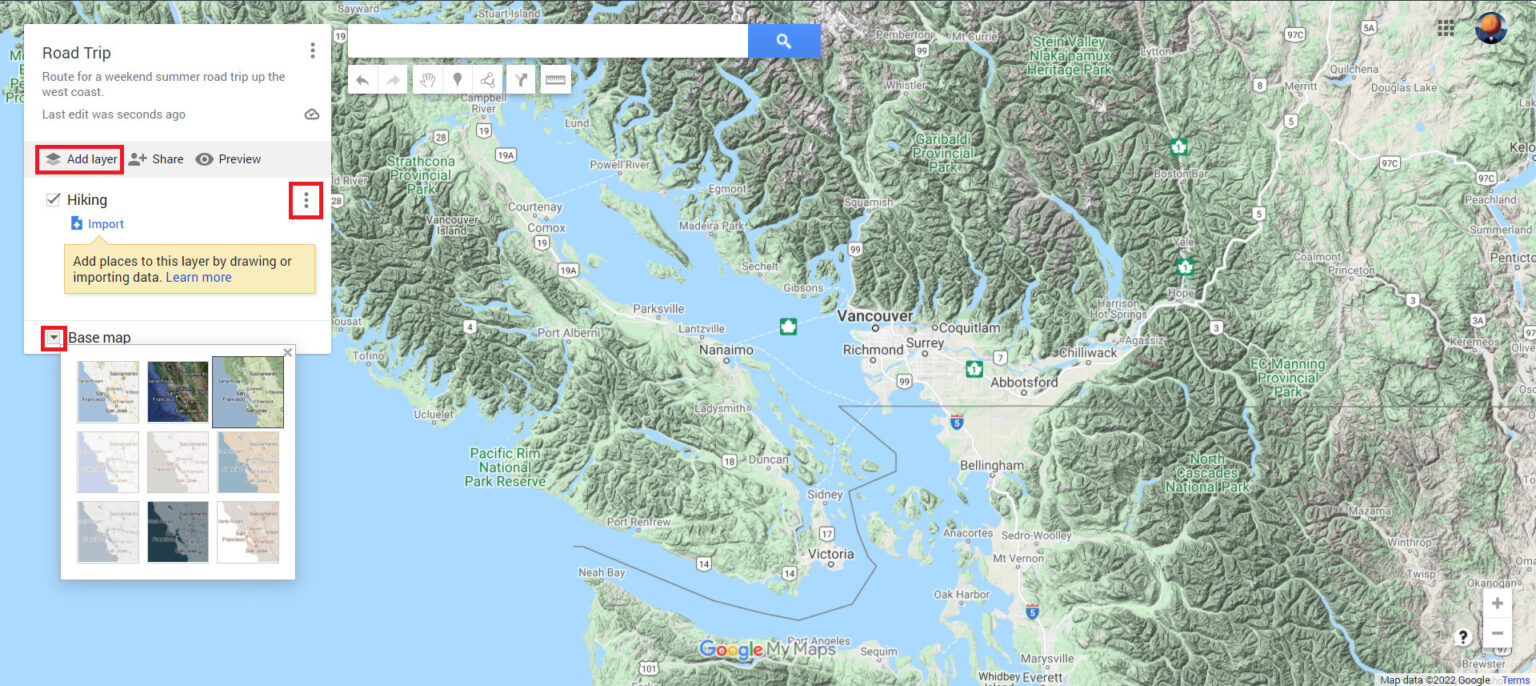Uncheck the Hiking layer checkbox

(x=53, y=200)
